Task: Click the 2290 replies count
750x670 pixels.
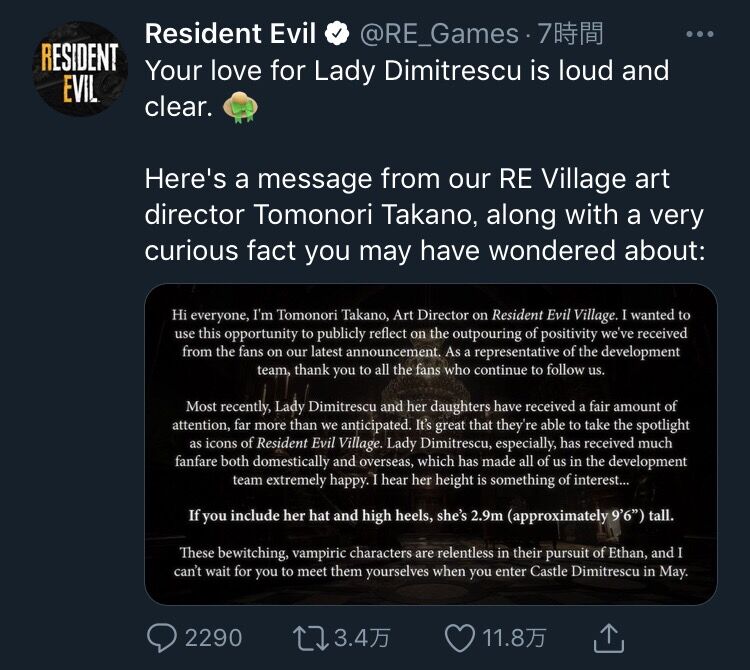Action: click(213, 638)
